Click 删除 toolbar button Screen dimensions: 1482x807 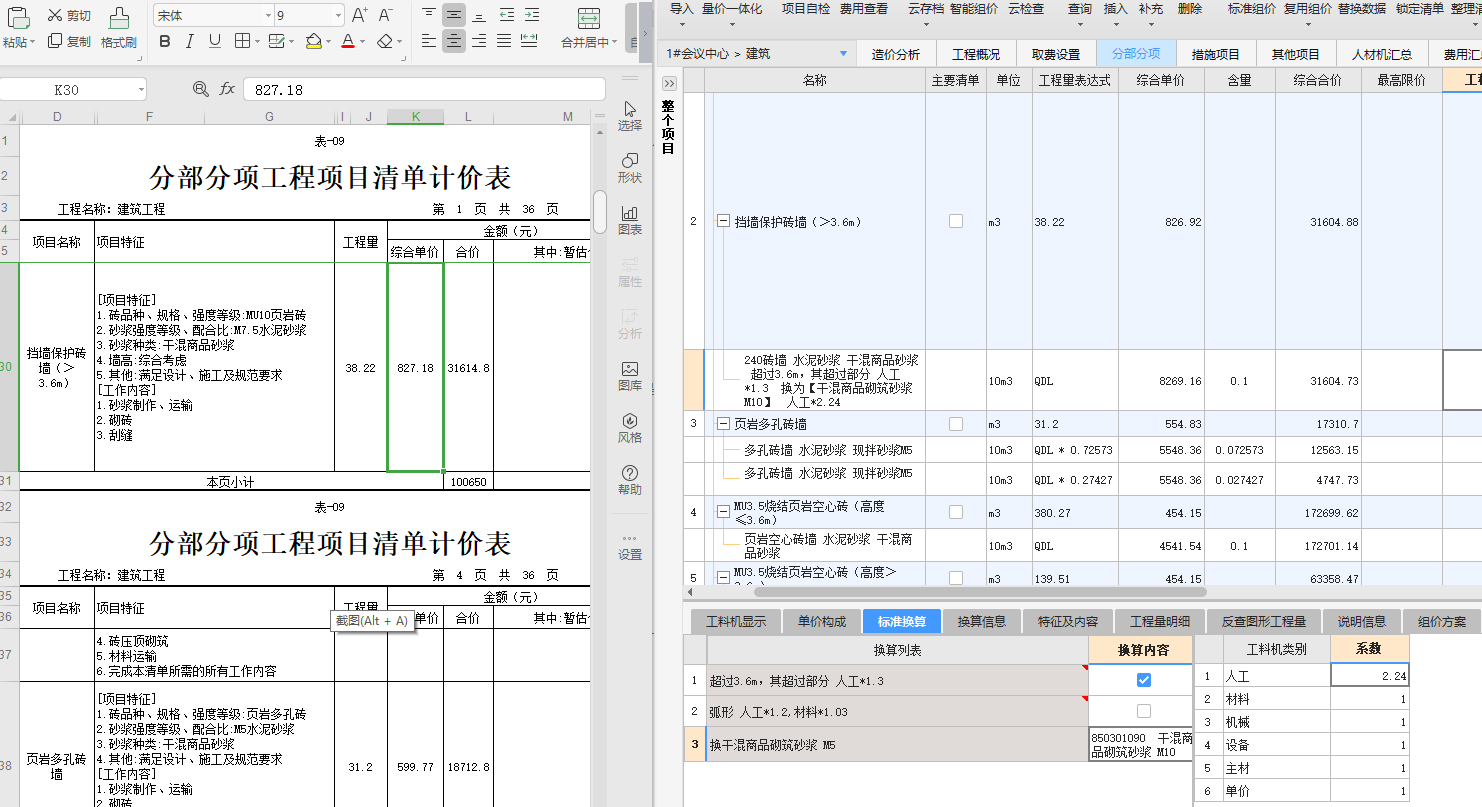tap(1190, 8)
